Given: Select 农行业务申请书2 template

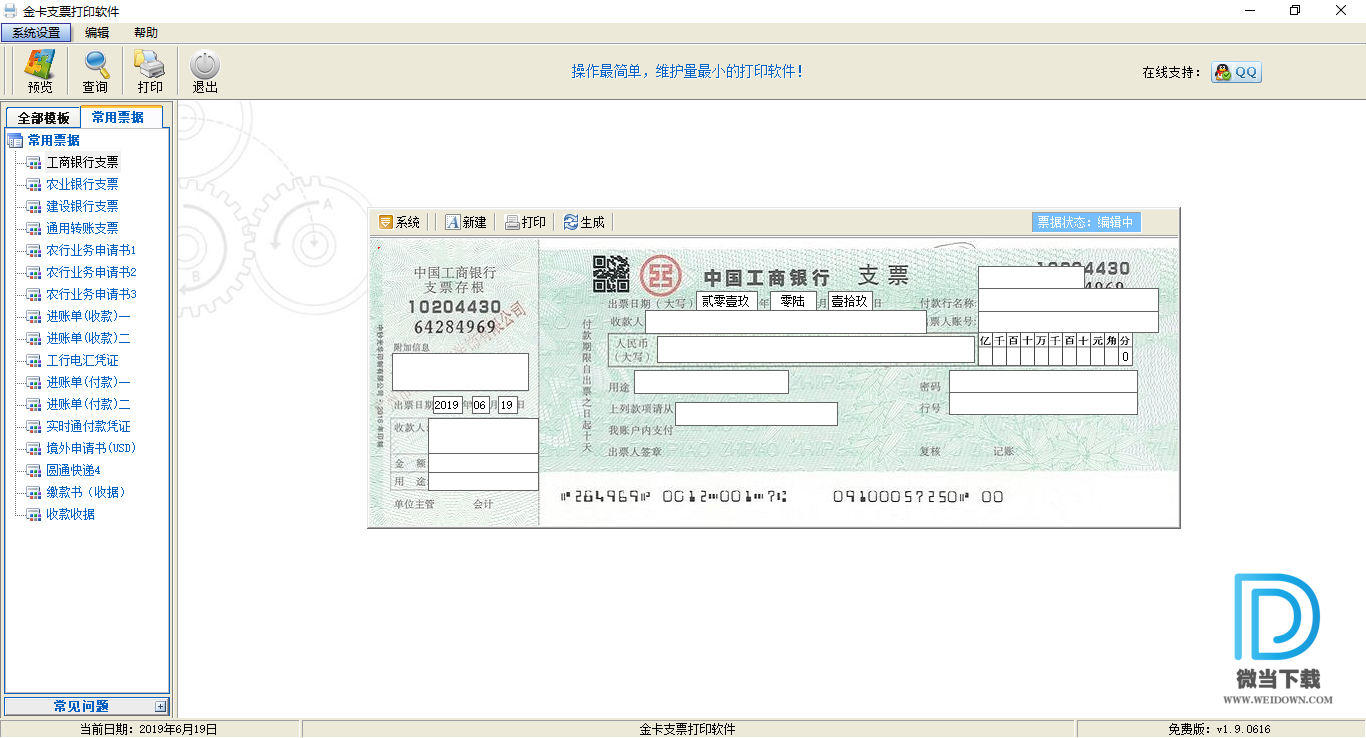Looking at the screenshot, I should [91, 272].
